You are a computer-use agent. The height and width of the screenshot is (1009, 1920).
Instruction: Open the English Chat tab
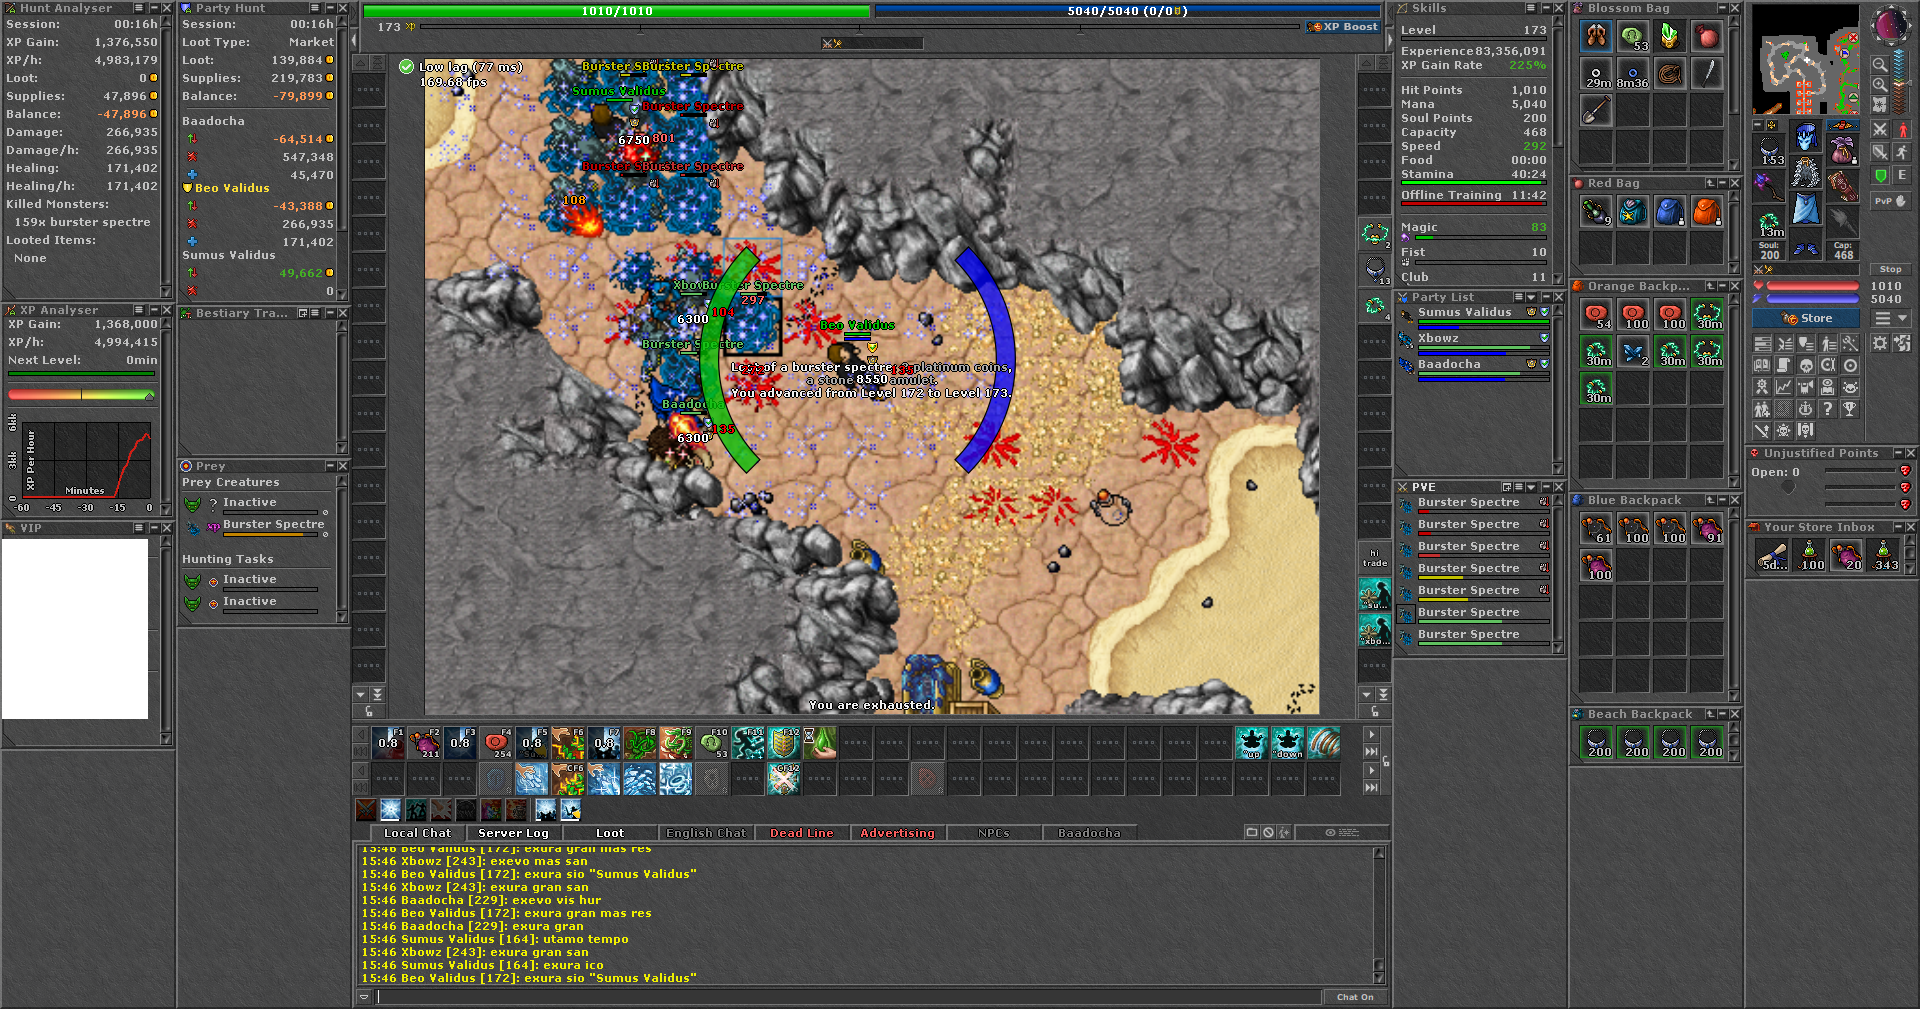(706, 833)
